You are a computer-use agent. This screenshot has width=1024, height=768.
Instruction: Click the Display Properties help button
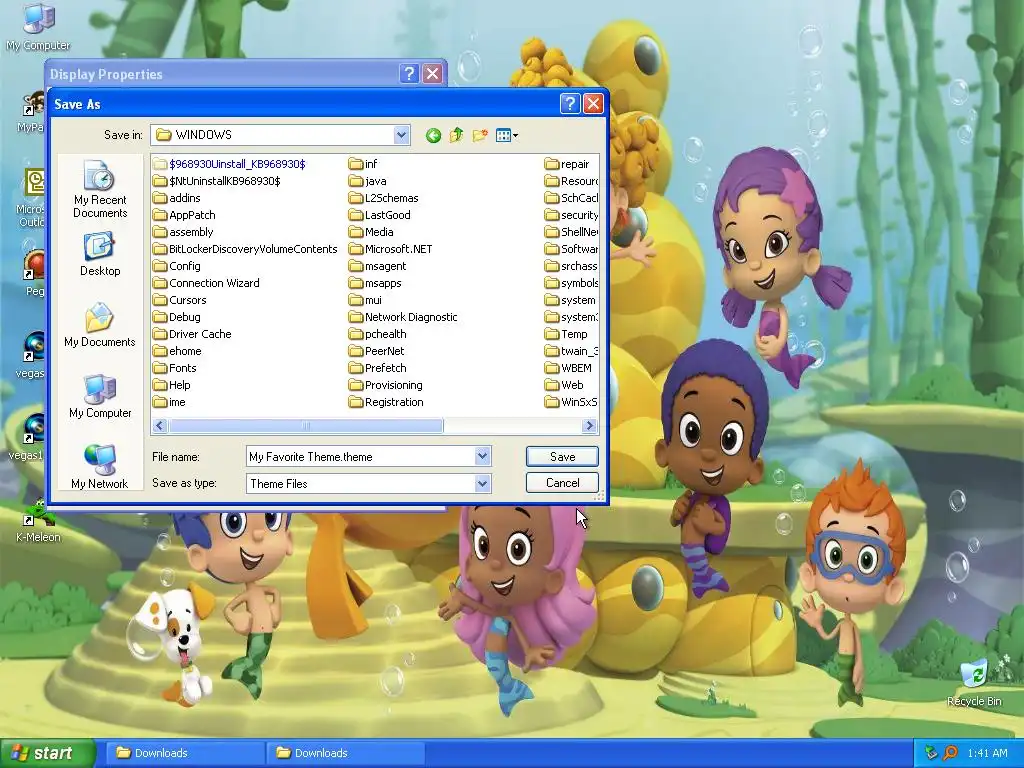click(409, 73)
